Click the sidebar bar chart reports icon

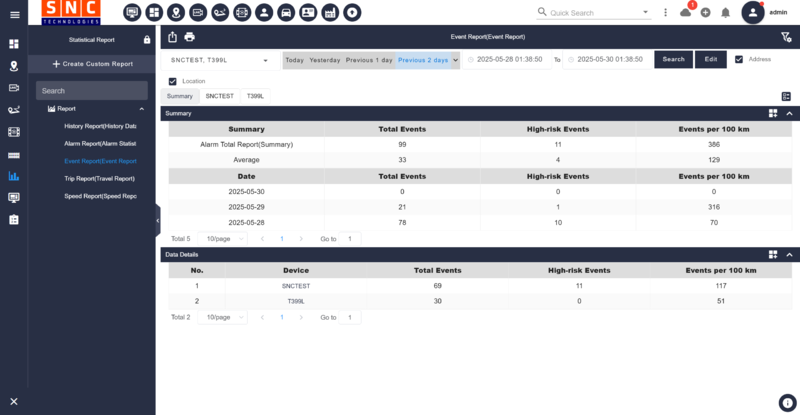pyautogui.click(x=14, y=176)
